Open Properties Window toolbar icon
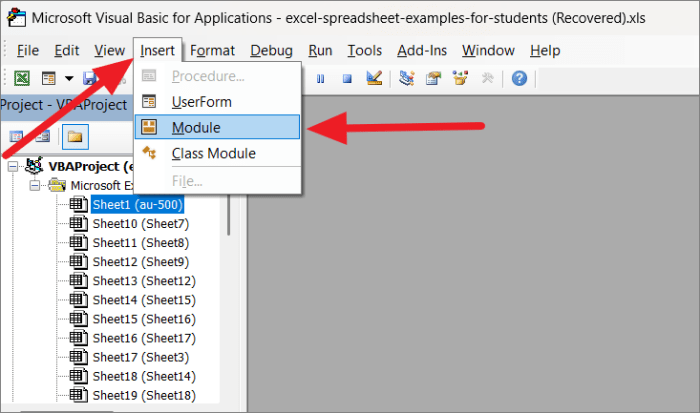Screen dimensions: 700x413 click(x=433, y=79)
